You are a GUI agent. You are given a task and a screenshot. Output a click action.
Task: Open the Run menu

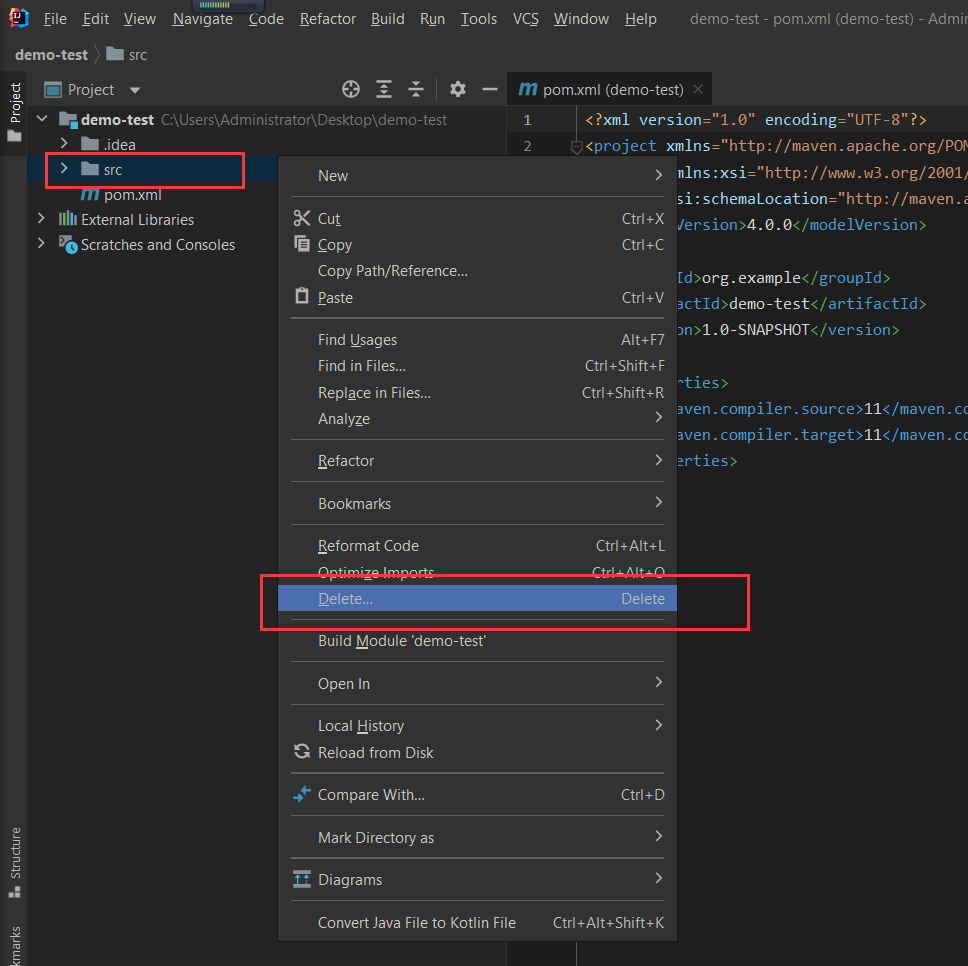432,19
